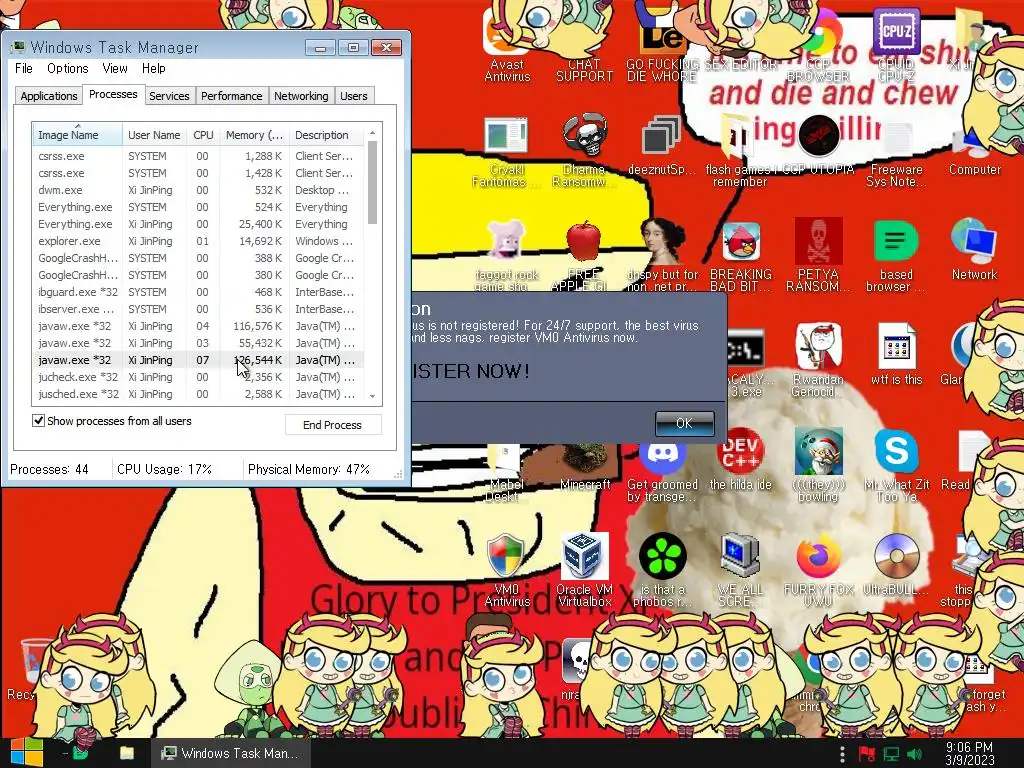Open the Rwandan Genocid desktop icon
Screen dimensions: 1024x768
coord(818,359)
